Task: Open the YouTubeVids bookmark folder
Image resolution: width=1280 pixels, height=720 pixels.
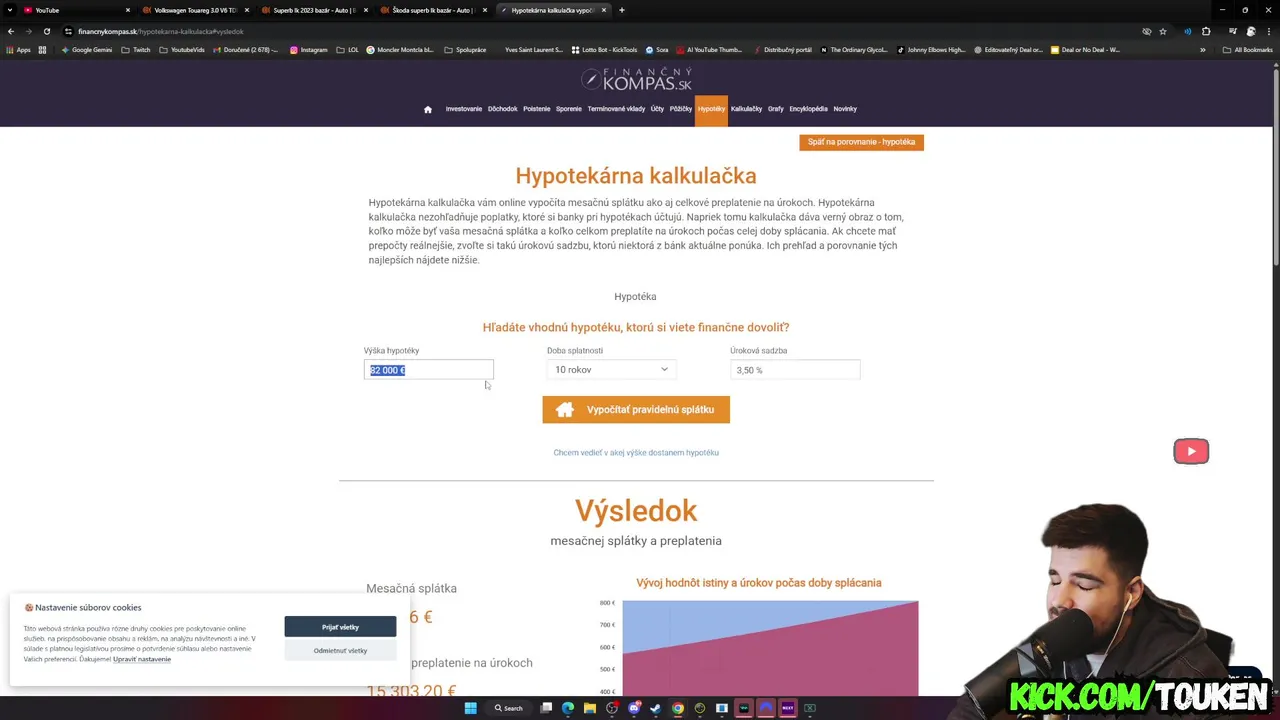Action: pos(182,50)
